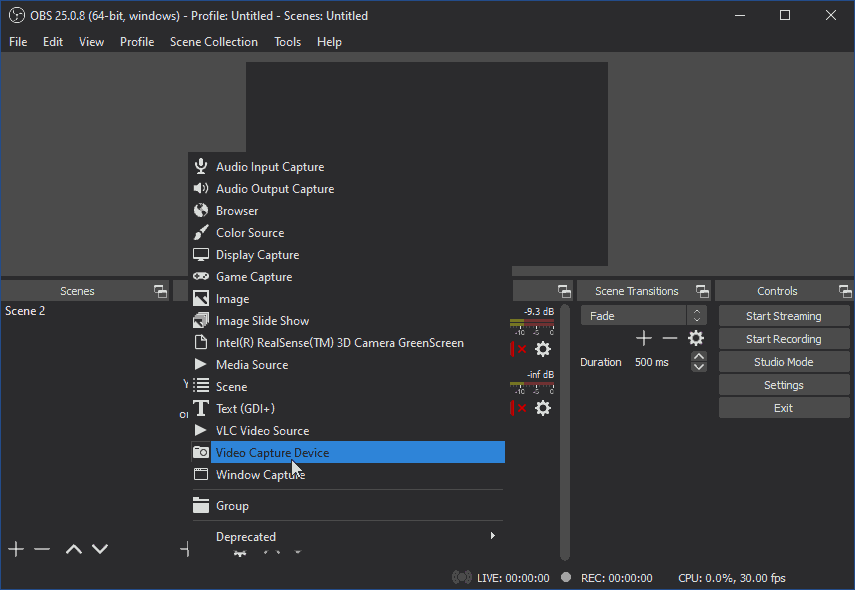This screenshot has height=590, width=855.
Task: Open the Profile menu
Action: (137, 42)
